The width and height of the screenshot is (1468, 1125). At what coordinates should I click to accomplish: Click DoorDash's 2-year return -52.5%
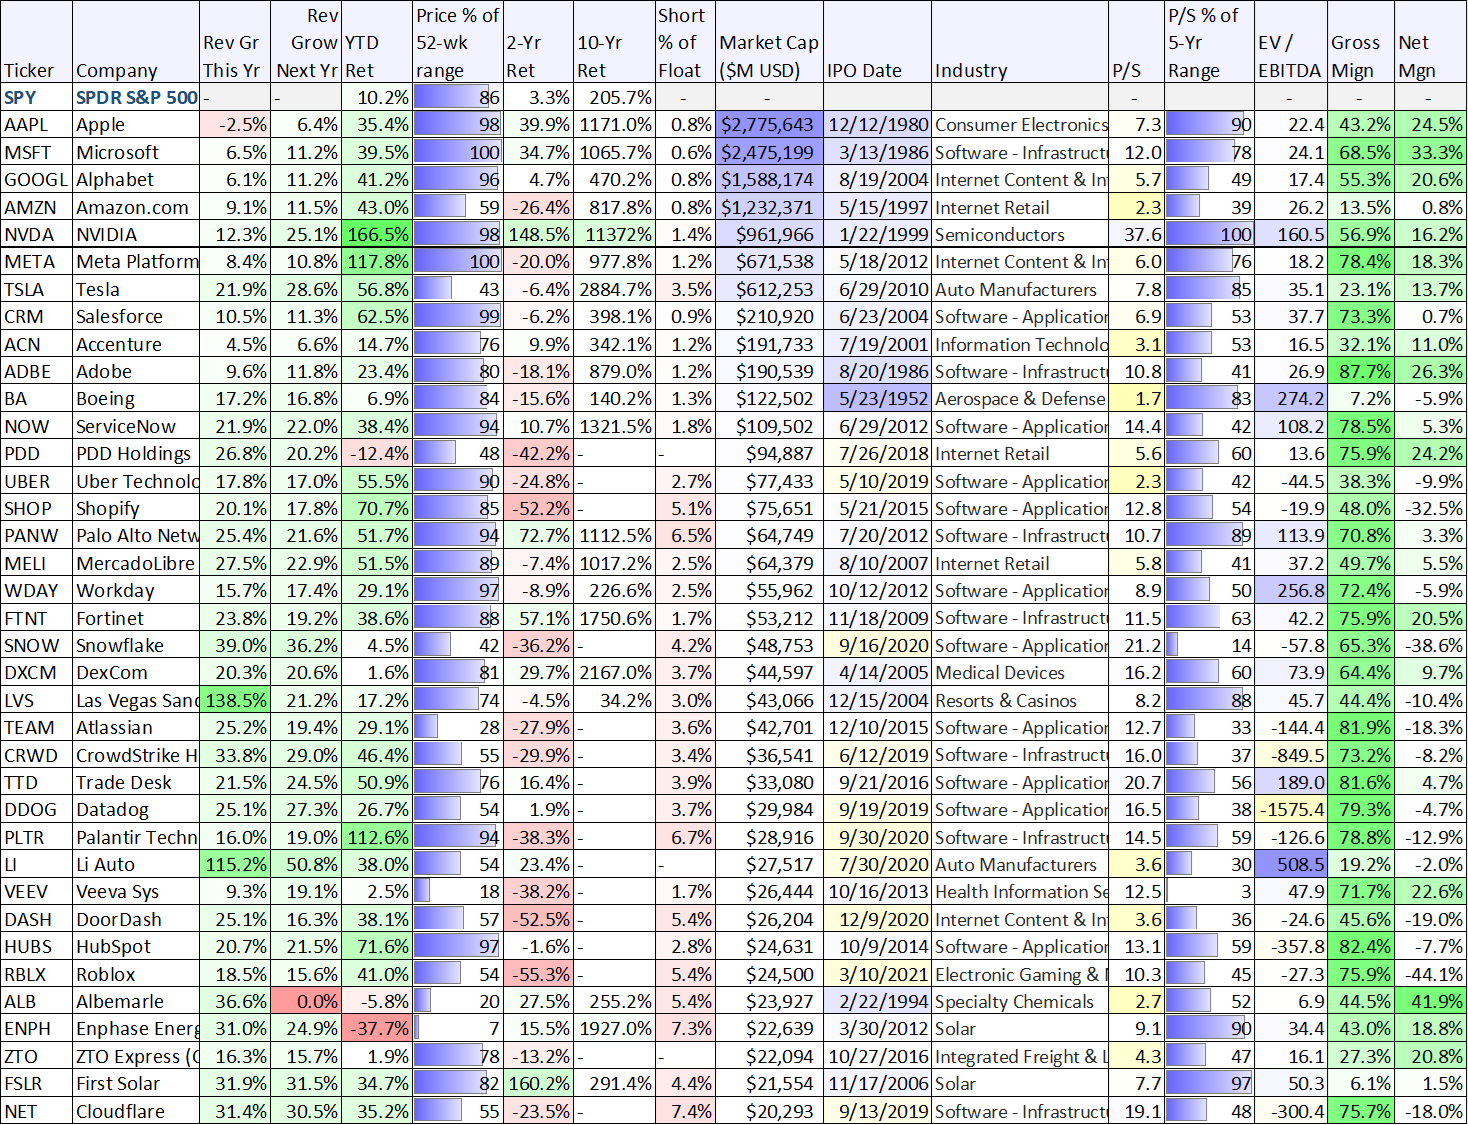538,920
